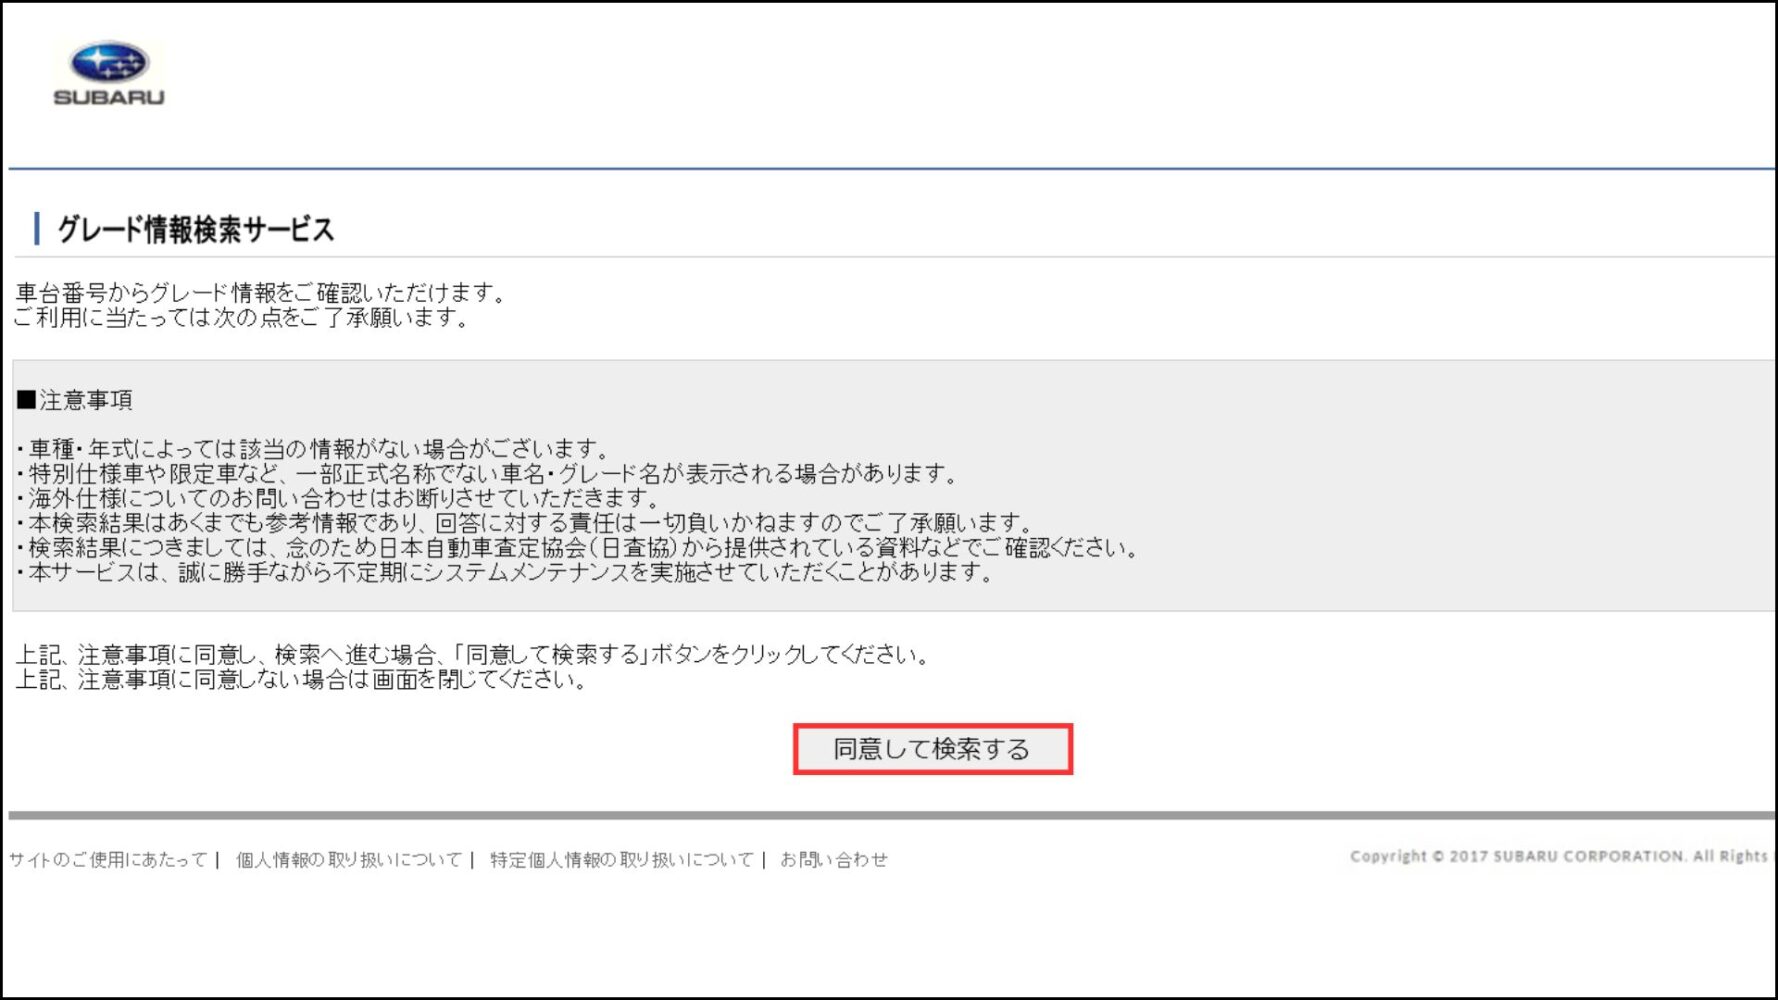The width and height of the screenshot is (1778, 1000).
Task: Click the Copyright 2017 SUBARU CORPORATION text
Action: pos(1558,856)
